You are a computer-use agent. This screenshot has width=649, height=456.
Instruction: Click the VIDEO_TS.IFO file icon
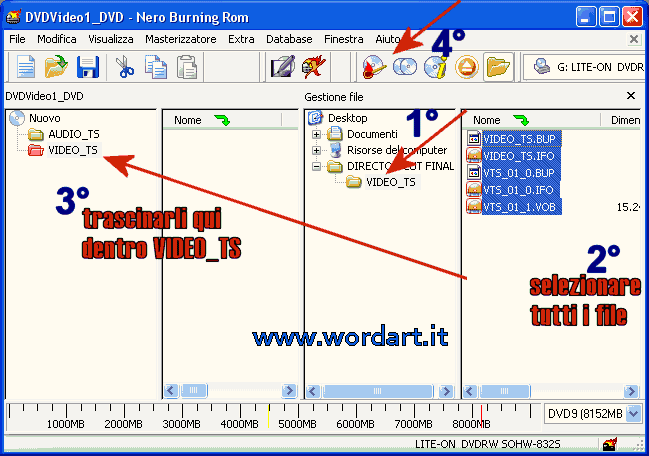point(474,156)
